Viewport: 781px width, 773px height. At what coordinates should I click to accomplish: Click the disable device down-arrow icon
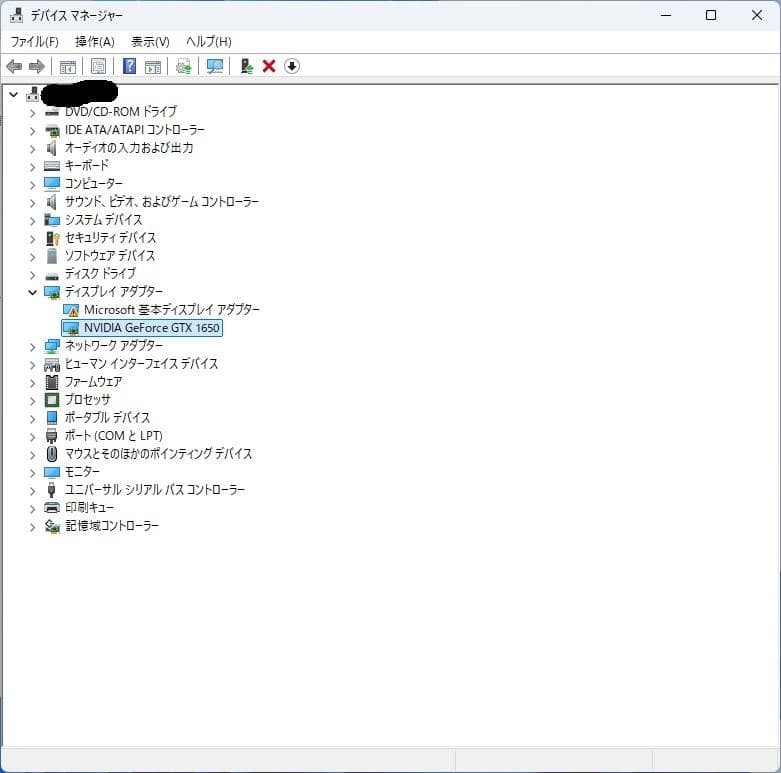coord(292,66)
